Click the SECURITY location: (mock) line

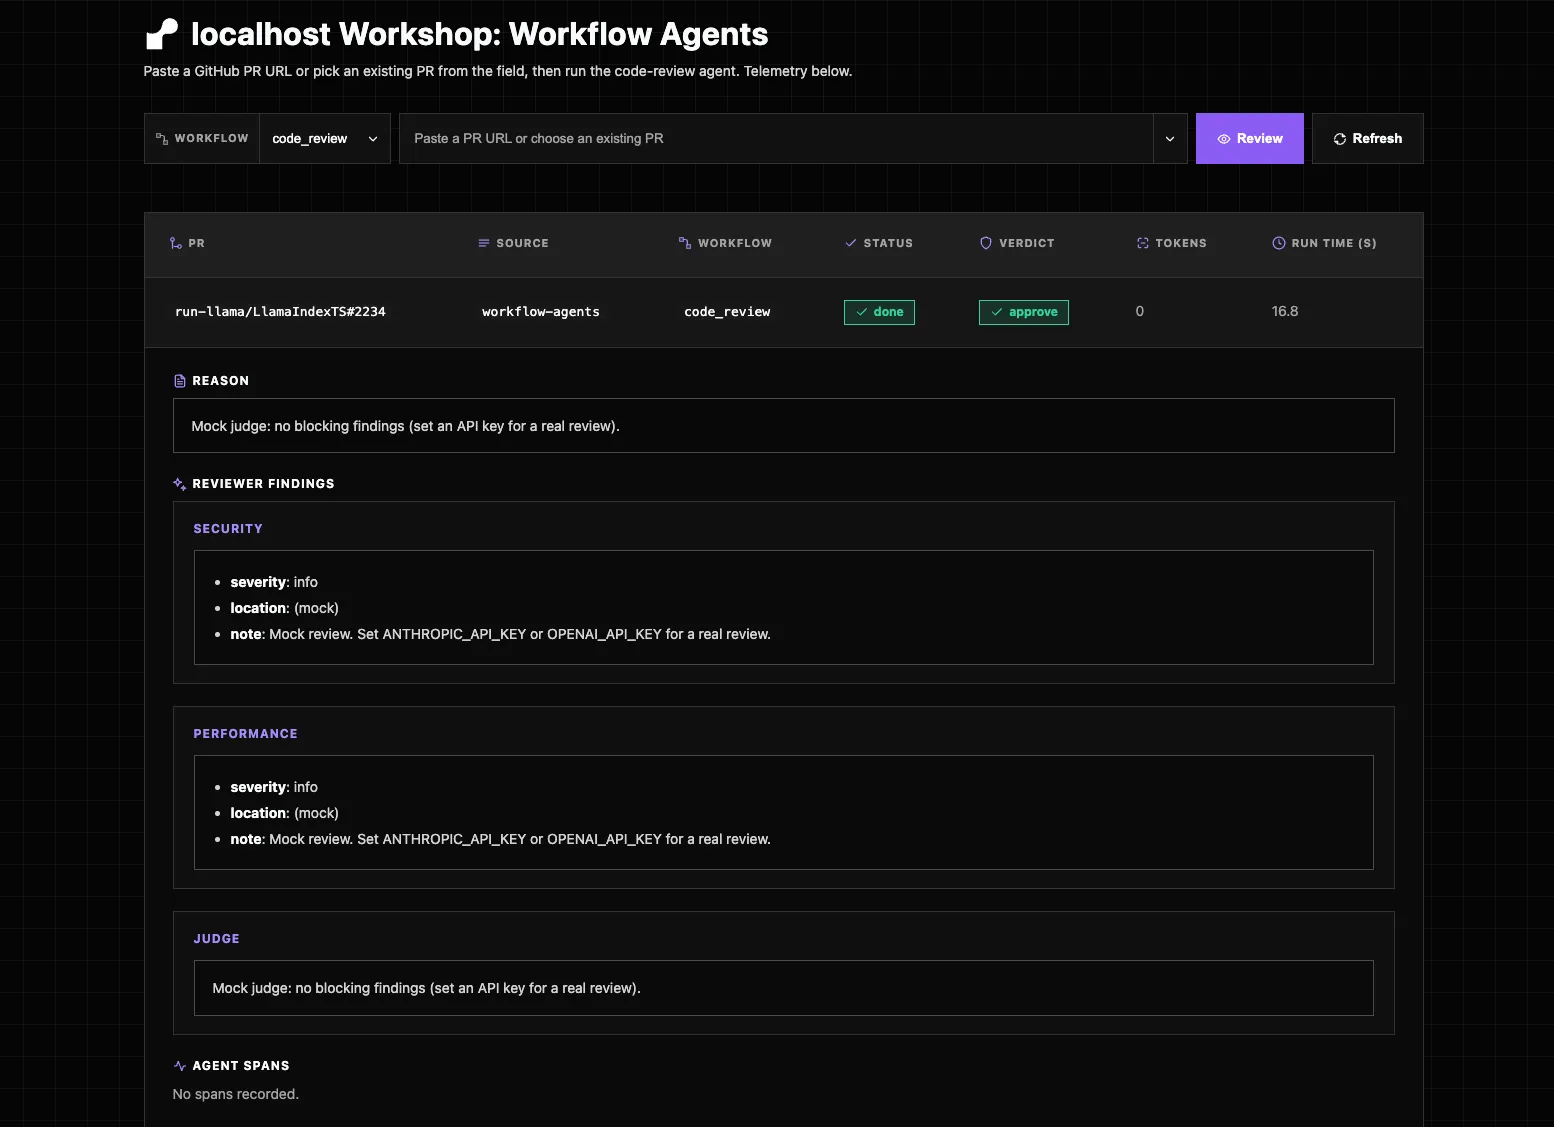(x=284, y=608)
